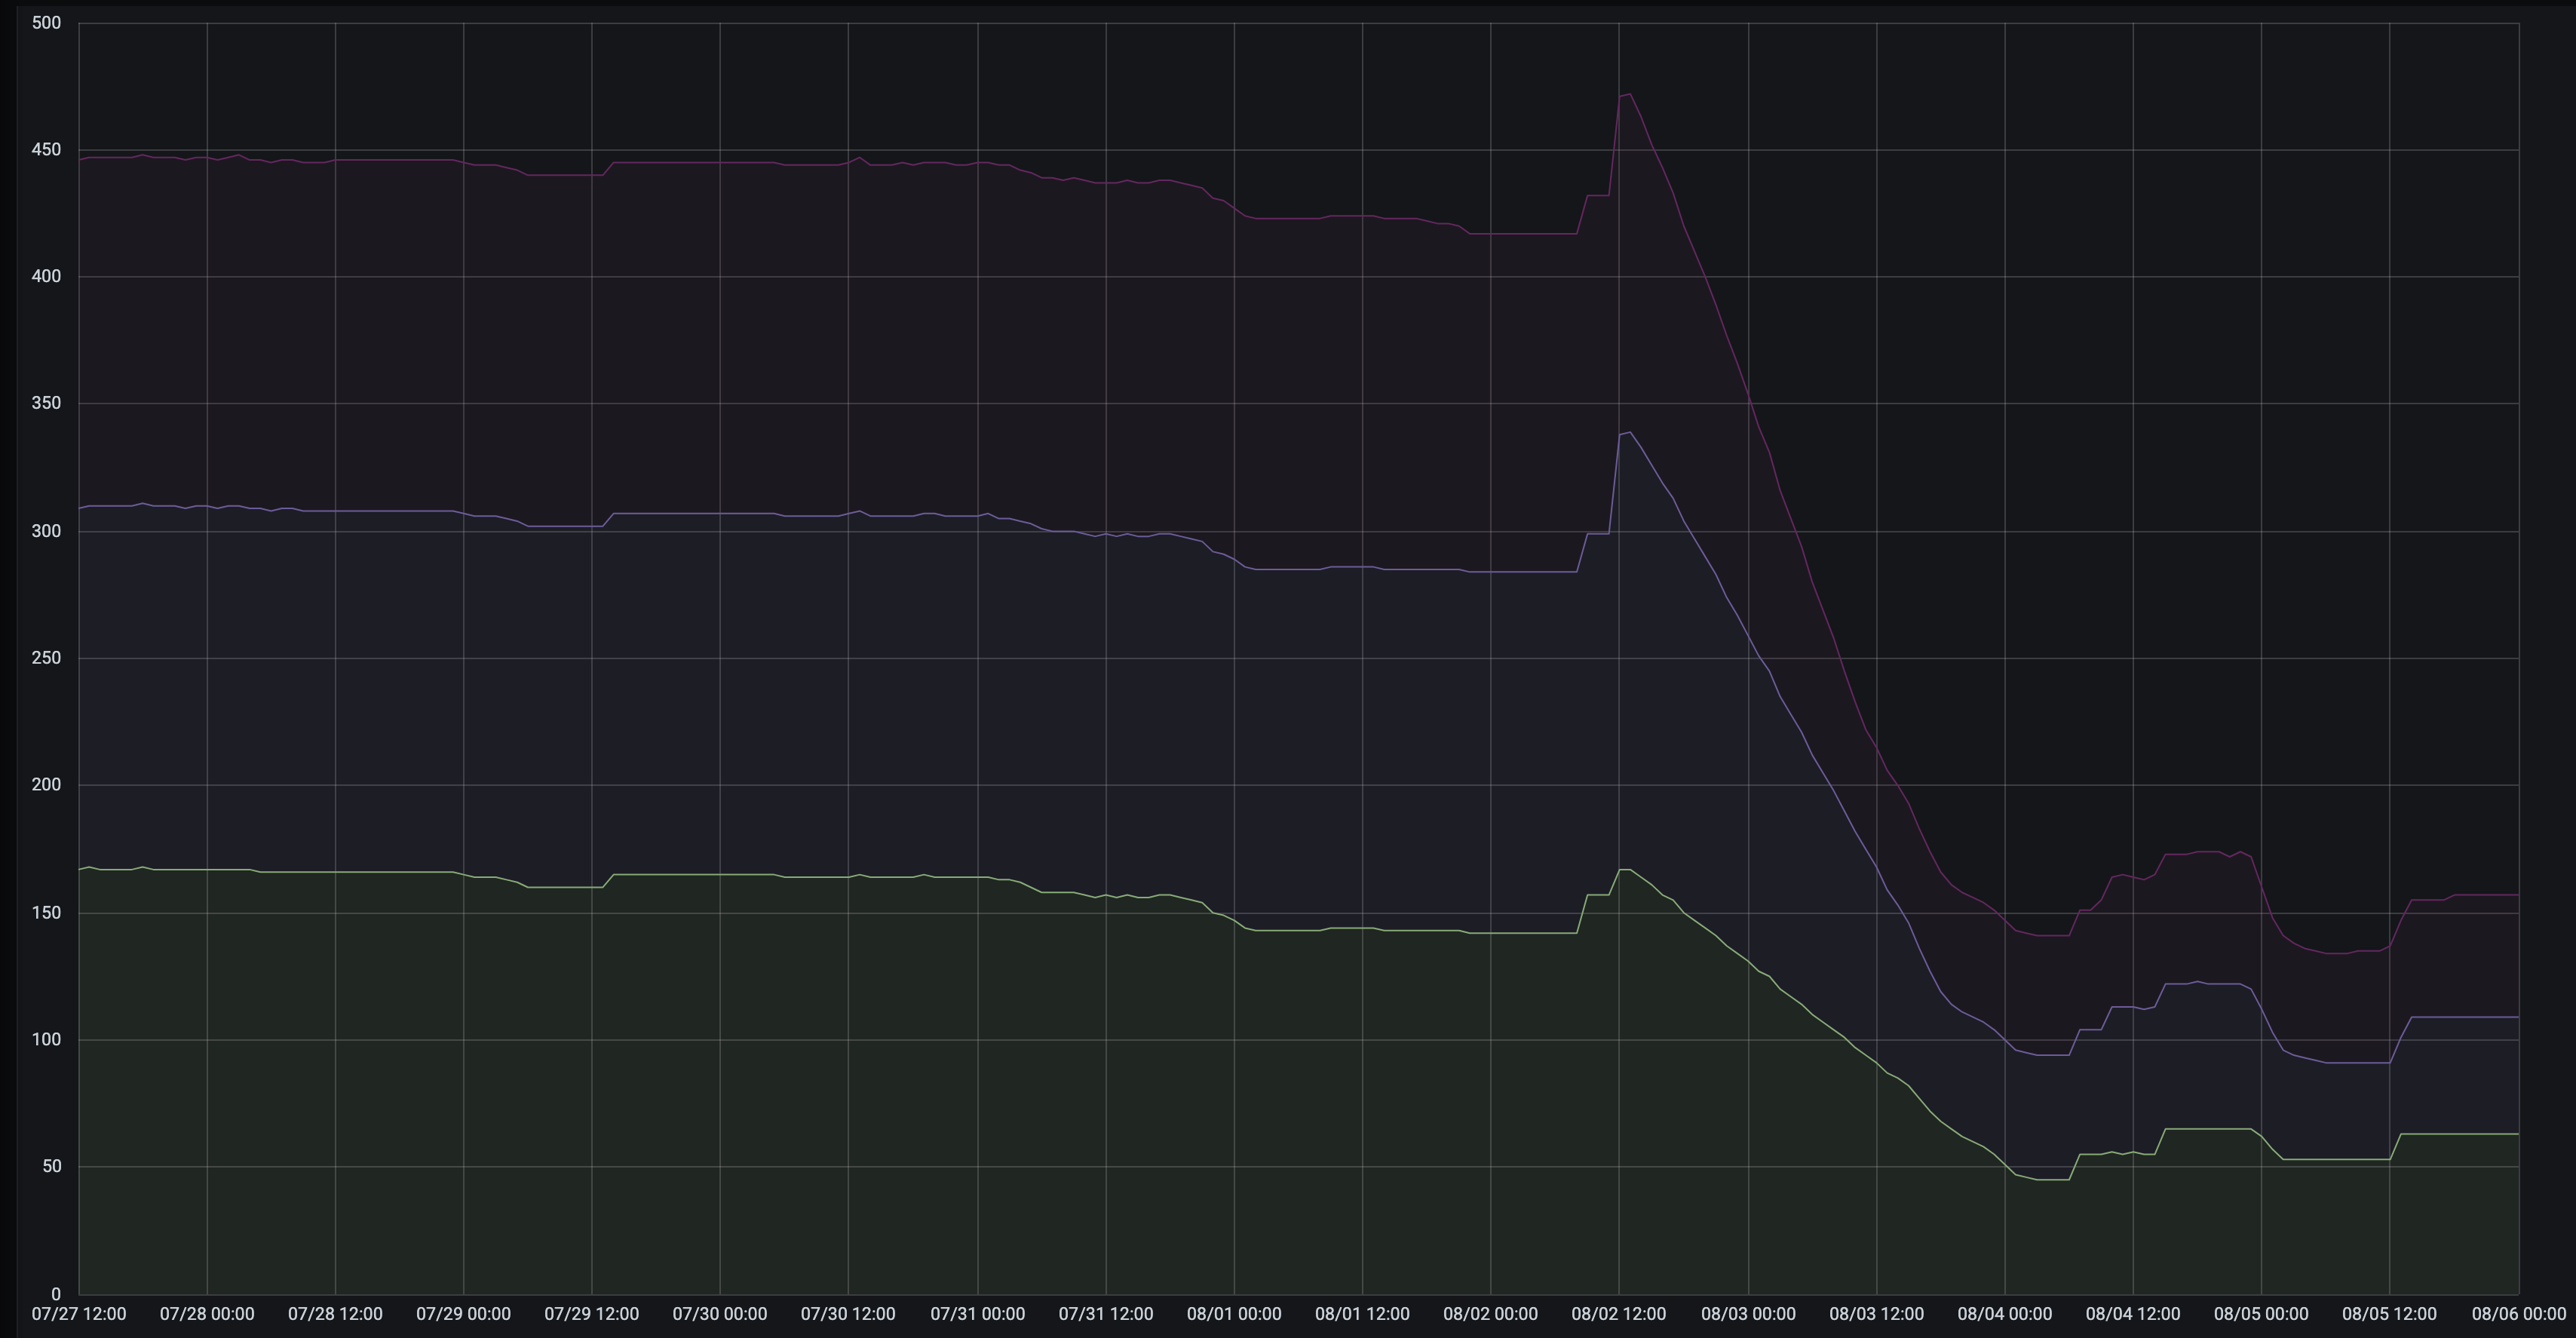Click the 50 y-axis label
This screenshot has width=2576, height=1338.
pos(51,1166)
